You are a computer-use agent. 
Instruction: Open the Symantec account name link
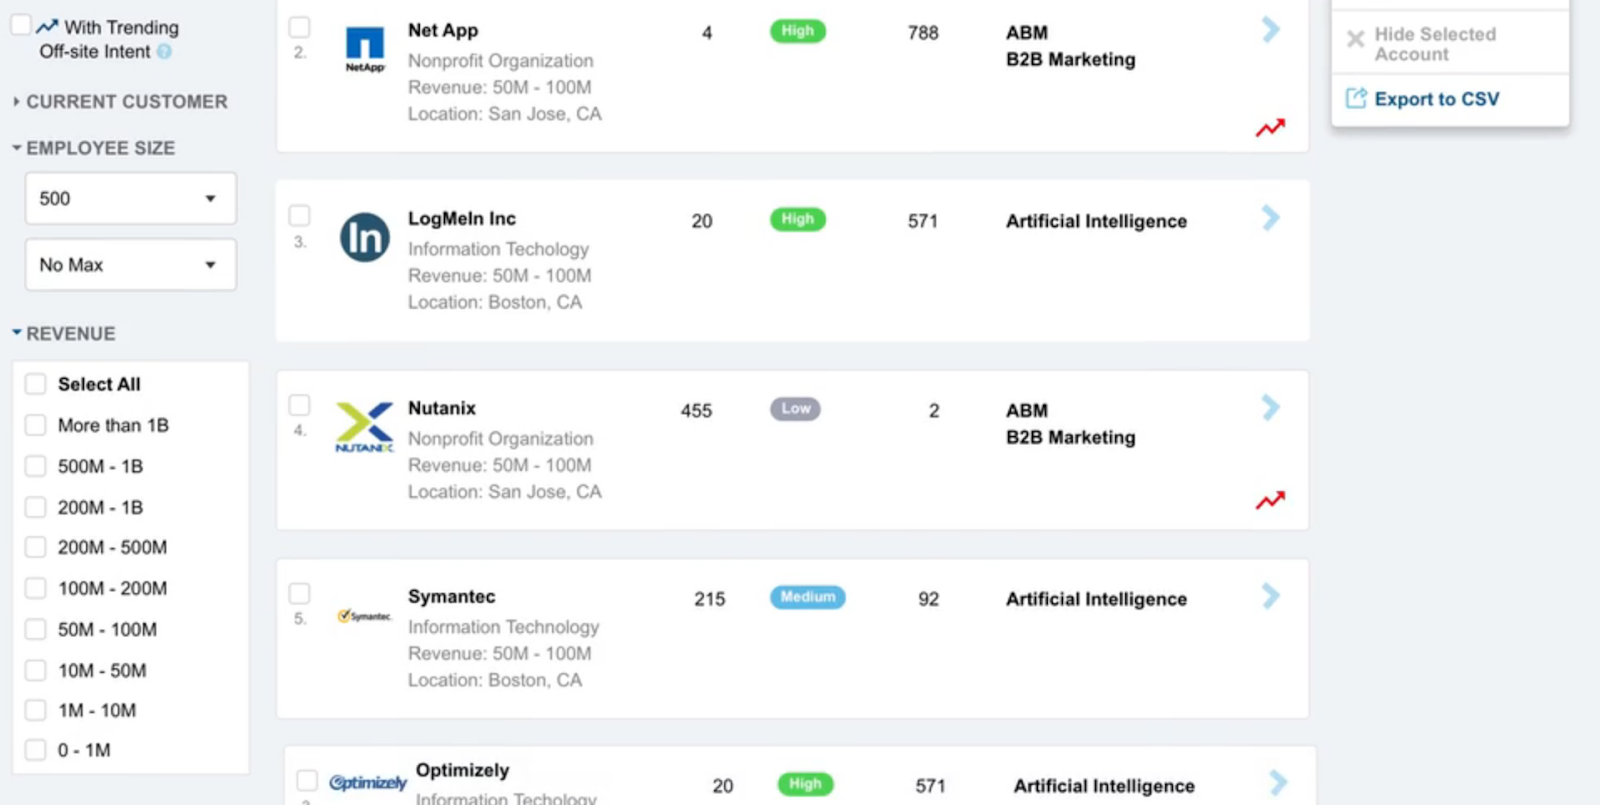[x=451, y=596]
